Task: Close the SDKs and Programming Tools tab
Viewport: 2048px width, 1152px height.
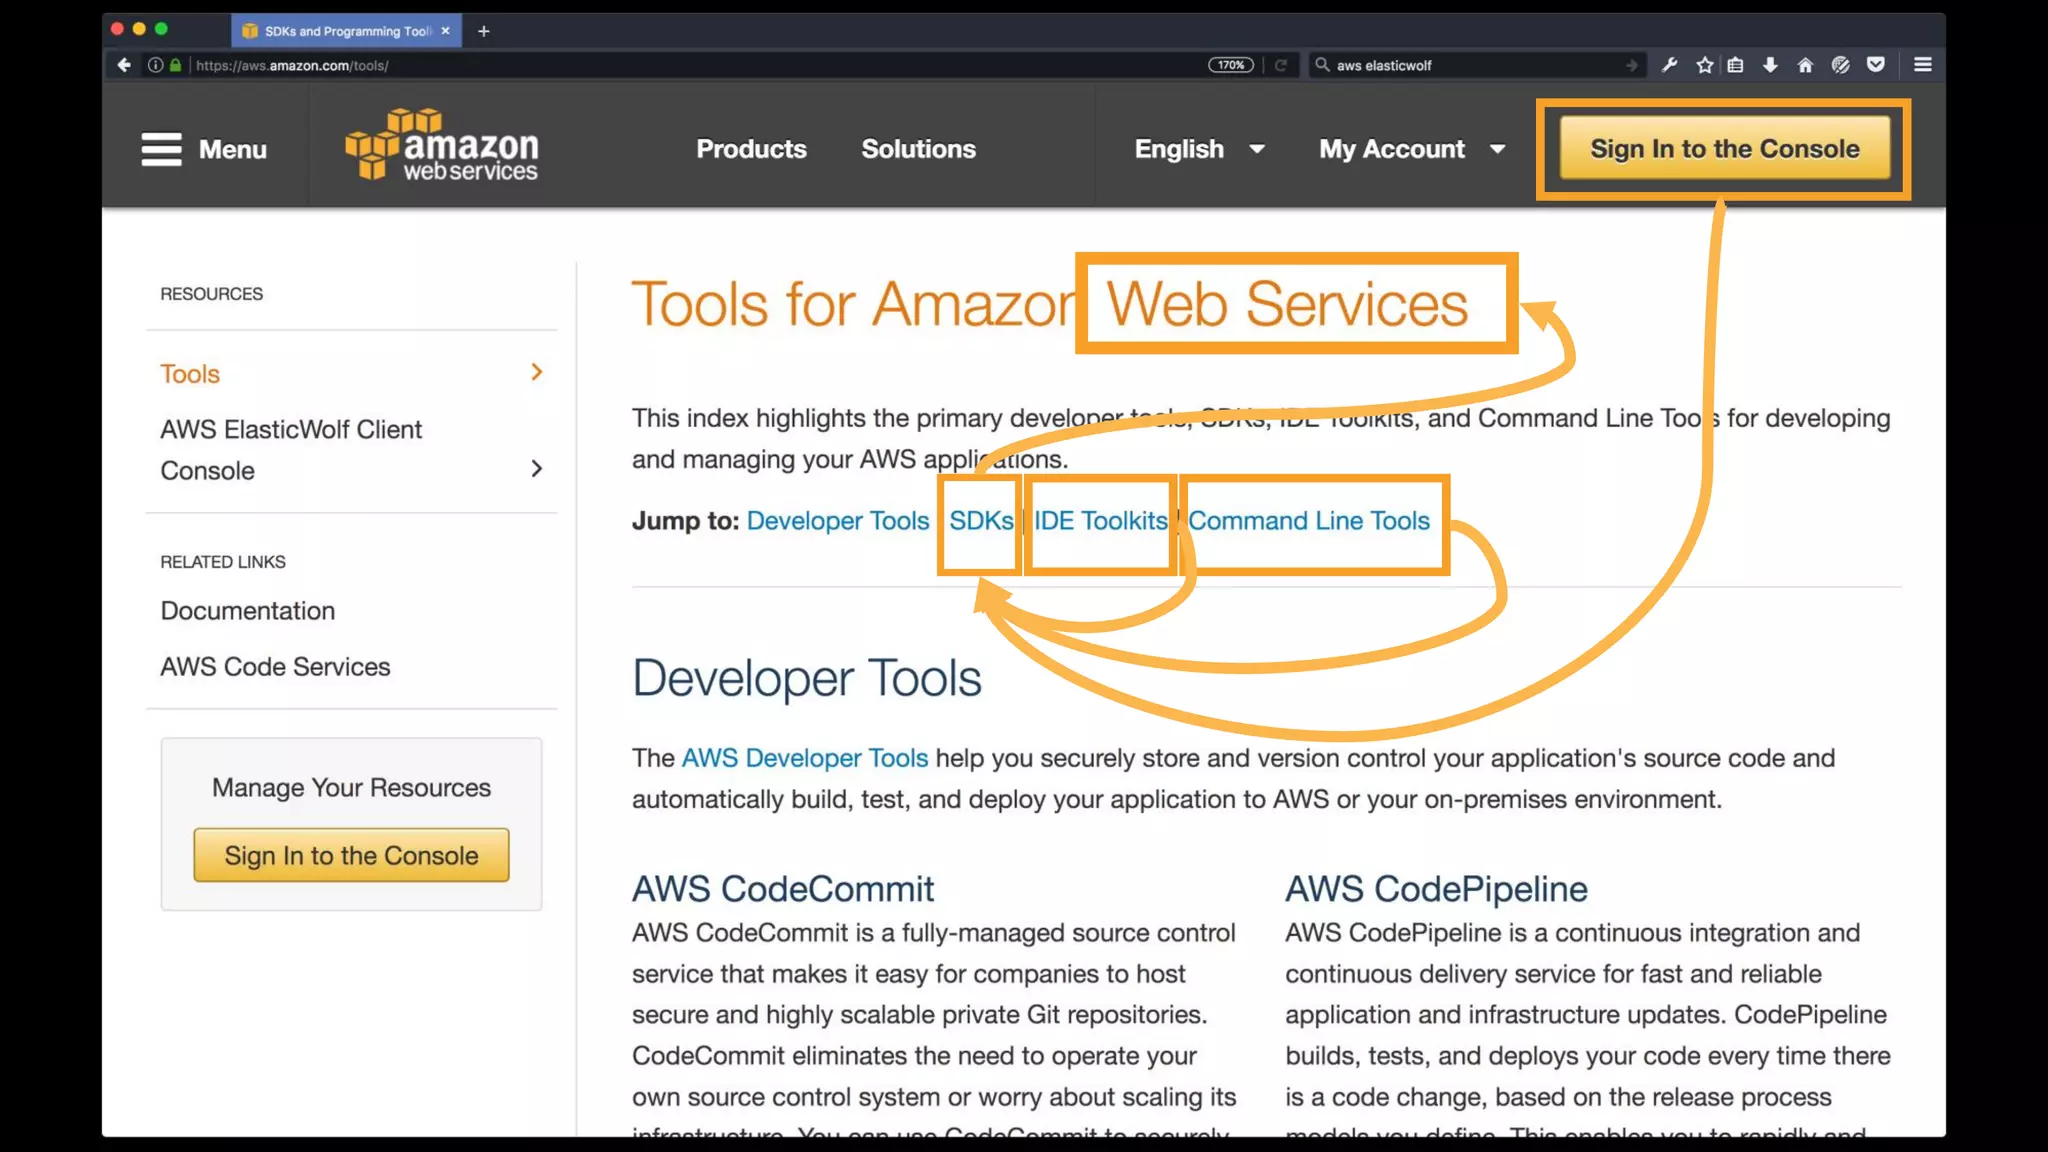Action: click(445, 31)
